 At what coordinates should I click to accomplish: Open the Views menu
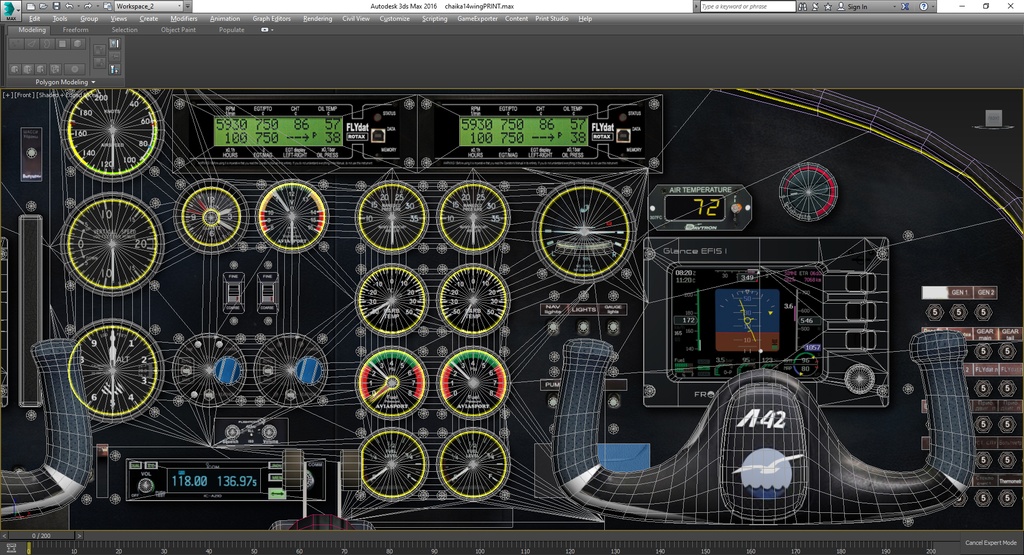(119, 19)
